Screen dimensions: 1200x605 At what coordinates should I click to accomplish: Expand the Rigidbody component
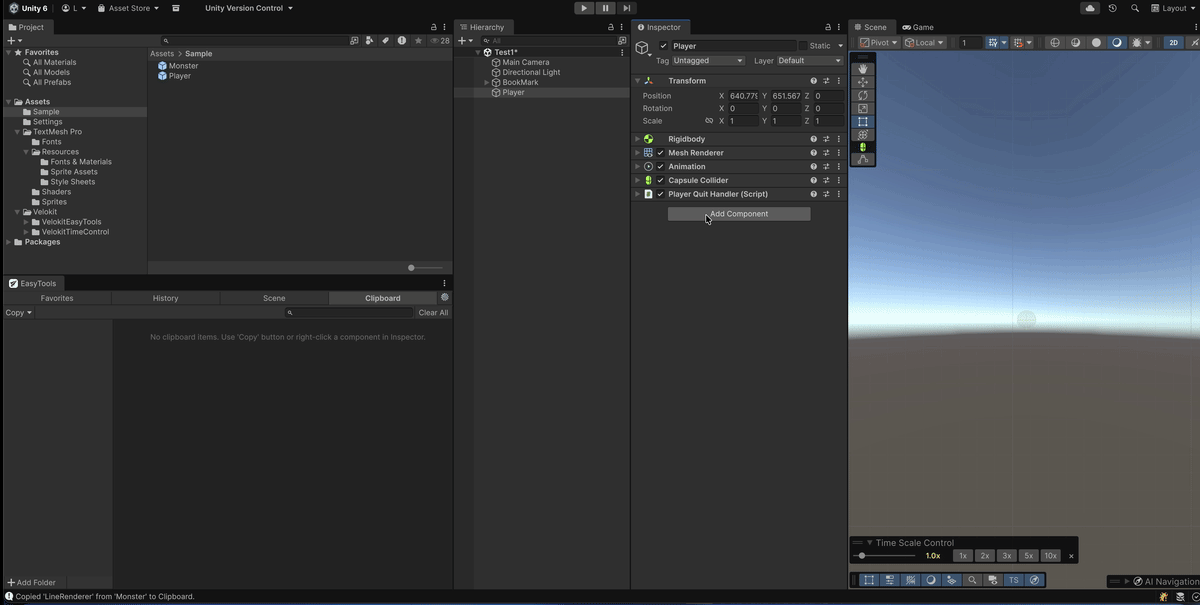637,139
